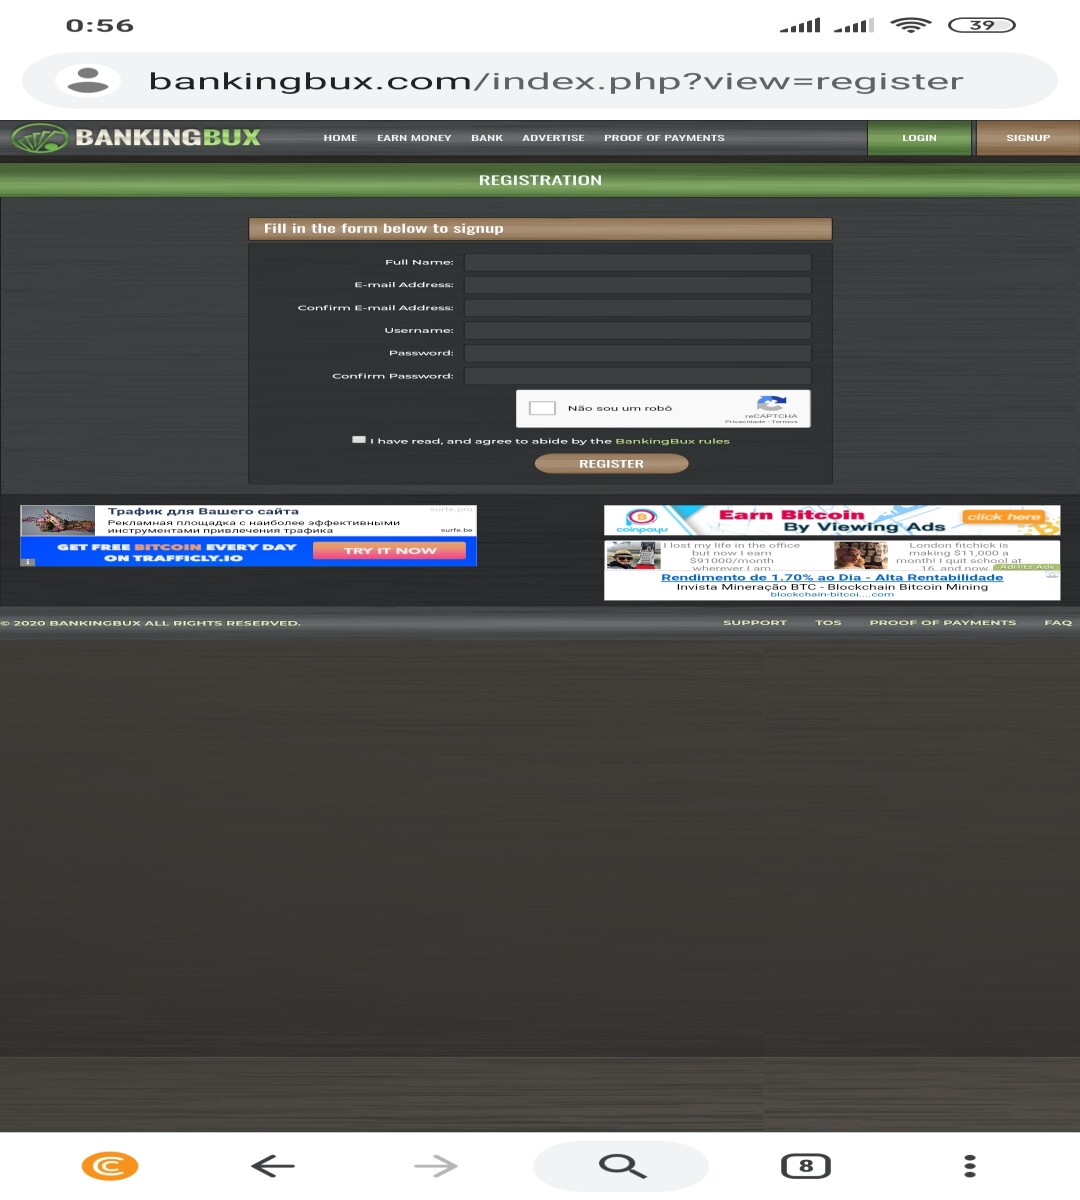Screen dimensions: 1080x1200
Task: Click the BankingBux logo
Action: (137, 138)
